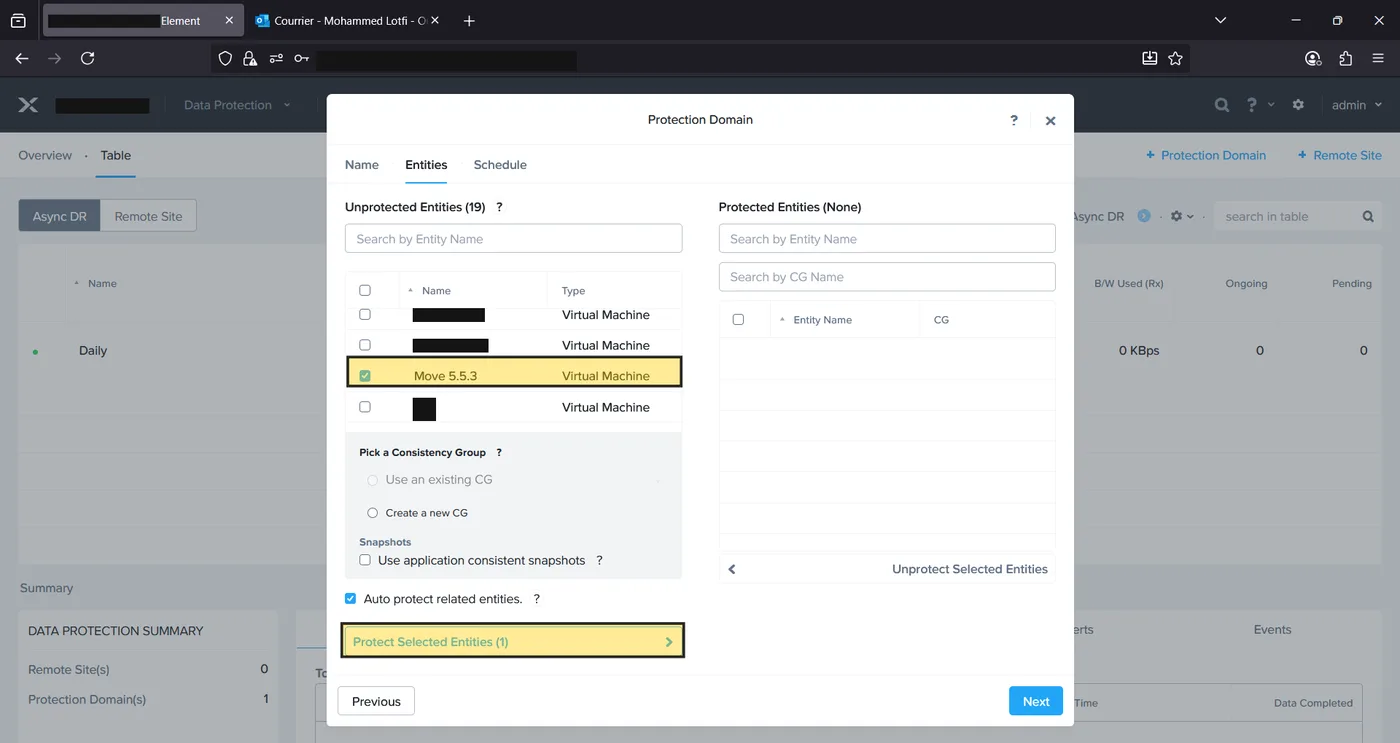Image resolution: width=1400 pixels, height=743 pixels.
Task: Open browser extensions puzzle icon
Action: (1345, 59)
